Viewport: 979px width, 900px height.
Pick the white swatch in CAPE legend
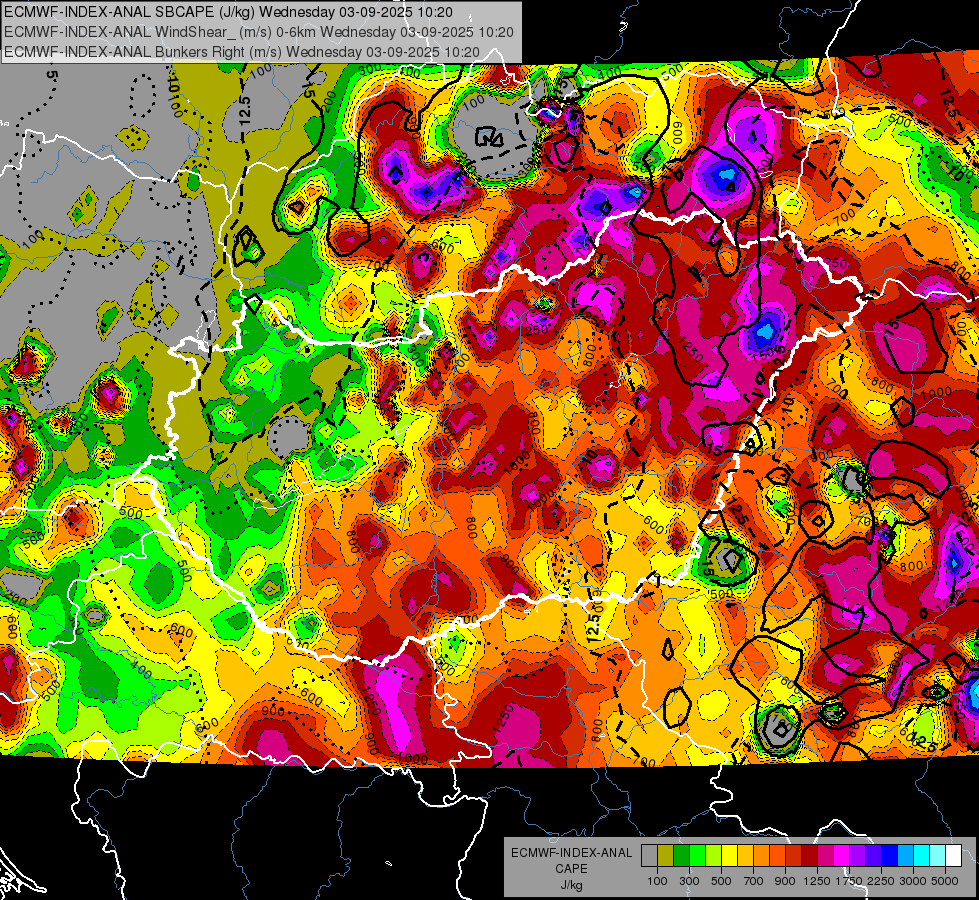pos(954,856)
